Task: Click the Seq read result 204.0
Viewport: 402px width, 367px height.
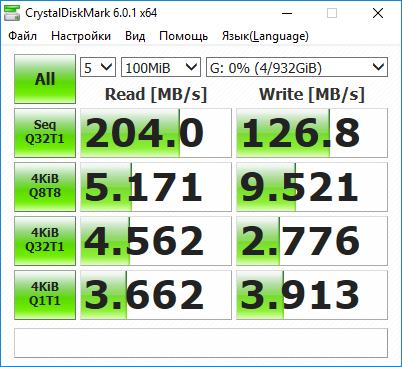Action: (156, 133)
